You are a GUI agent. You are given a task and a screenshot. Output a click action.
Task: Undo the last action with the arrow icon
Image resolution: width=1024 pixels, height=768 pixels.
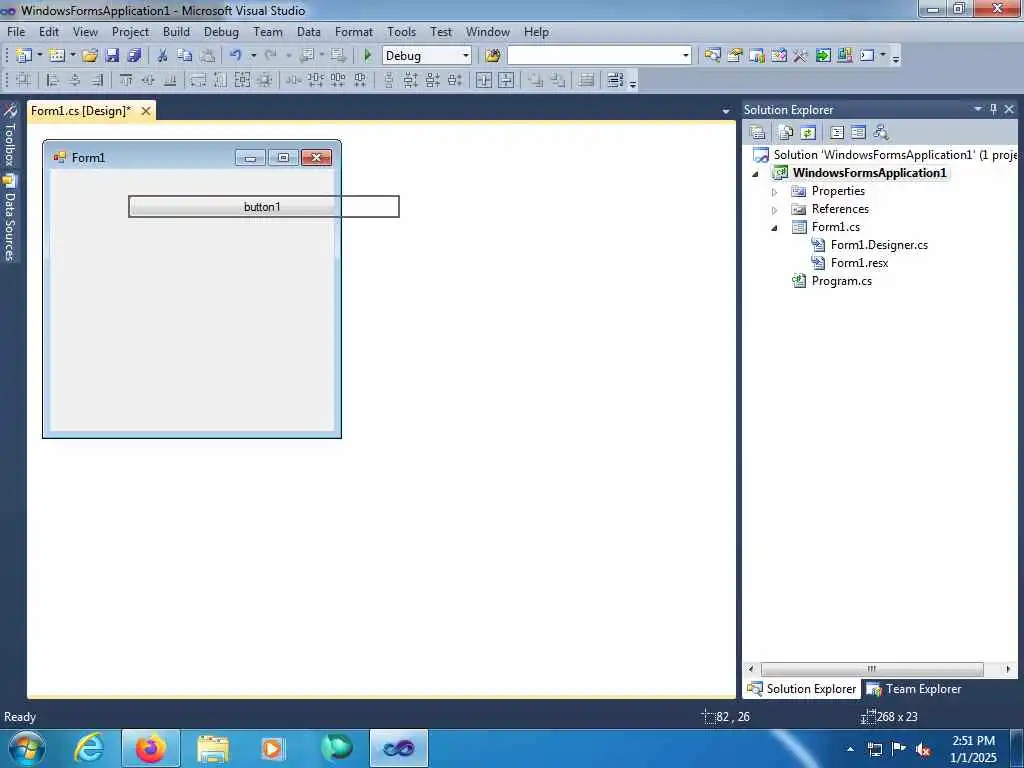(236, 56)
